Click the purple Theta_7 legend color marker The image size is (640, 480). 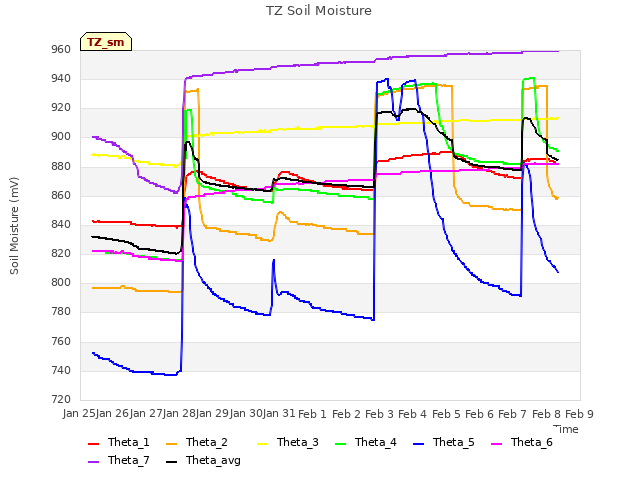coord(93,462)
